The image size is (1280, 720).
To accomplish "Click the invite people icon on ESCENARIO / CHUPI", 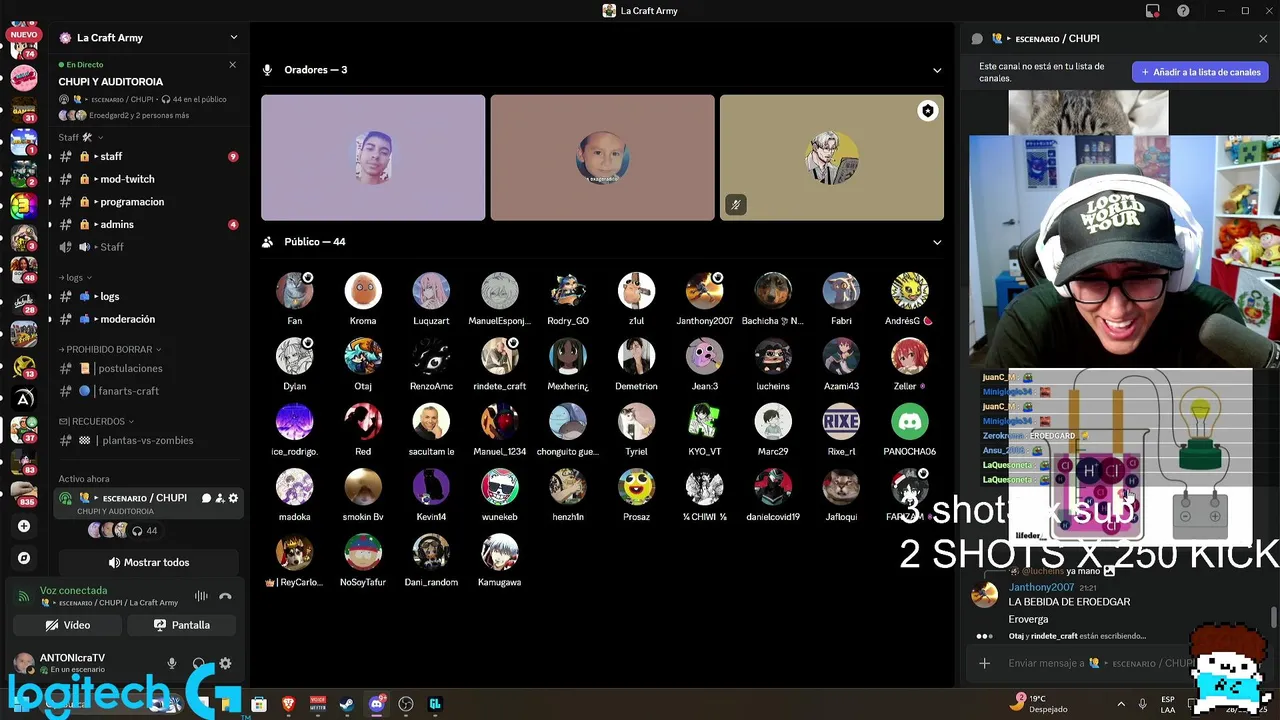I will pyautogui.click(x=220, y=498).
